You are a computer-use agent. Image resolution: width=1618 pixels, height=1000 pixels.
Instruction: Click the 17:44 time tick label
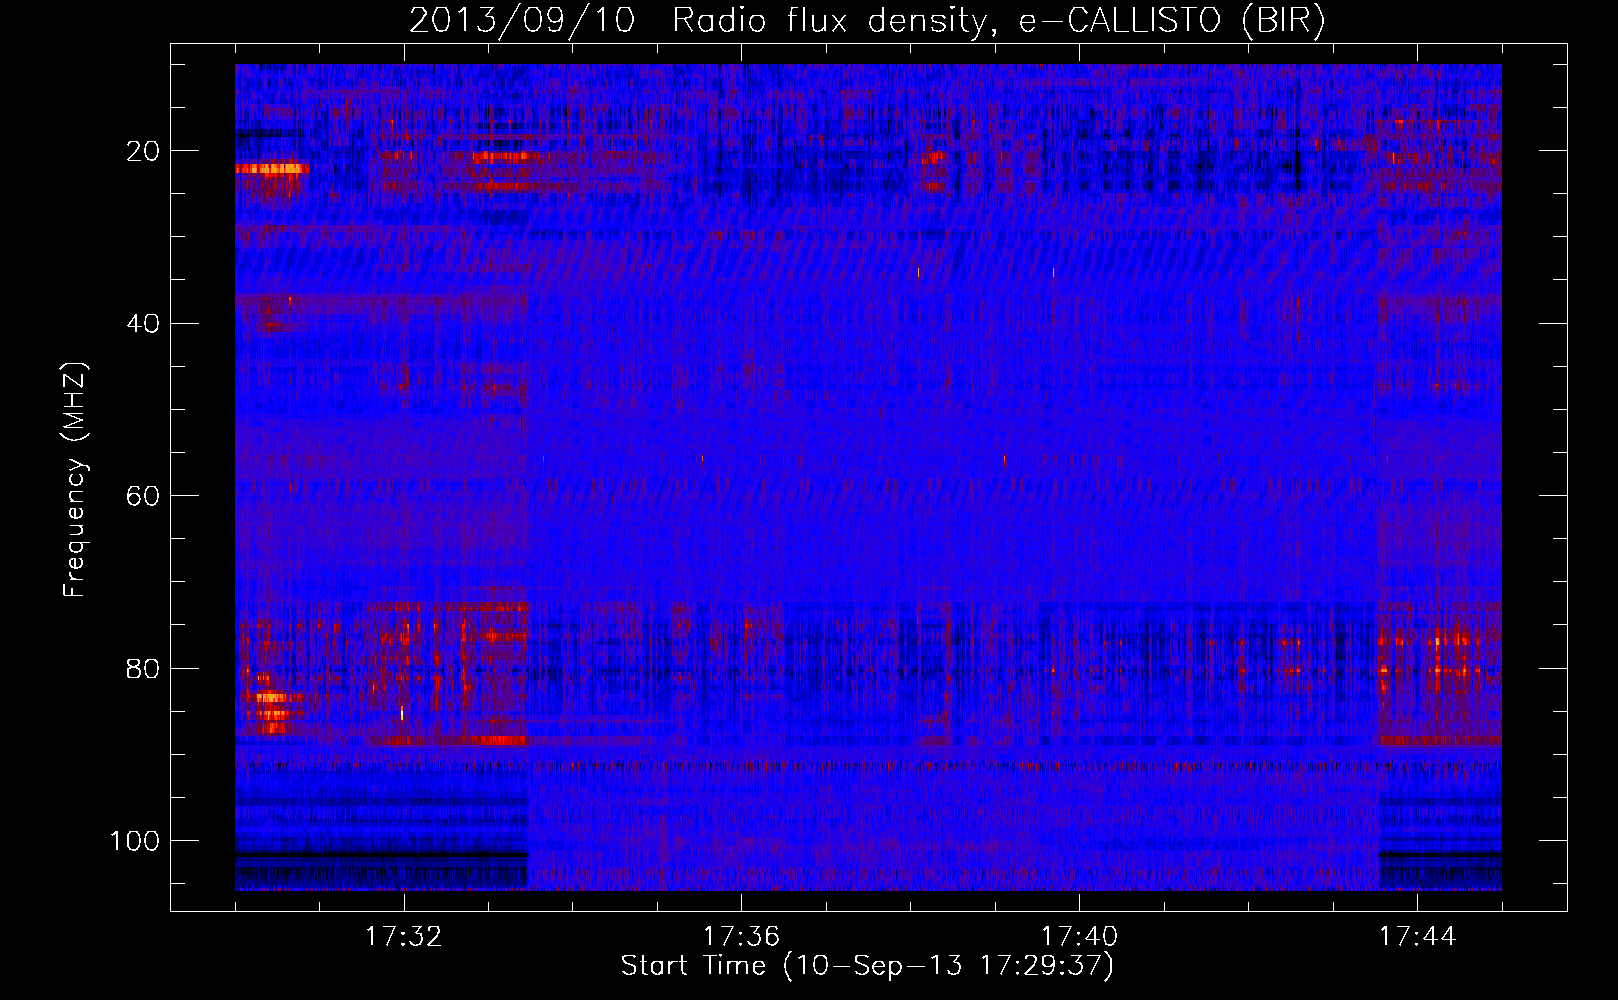pyautogui.click(x=1417, y=937)
